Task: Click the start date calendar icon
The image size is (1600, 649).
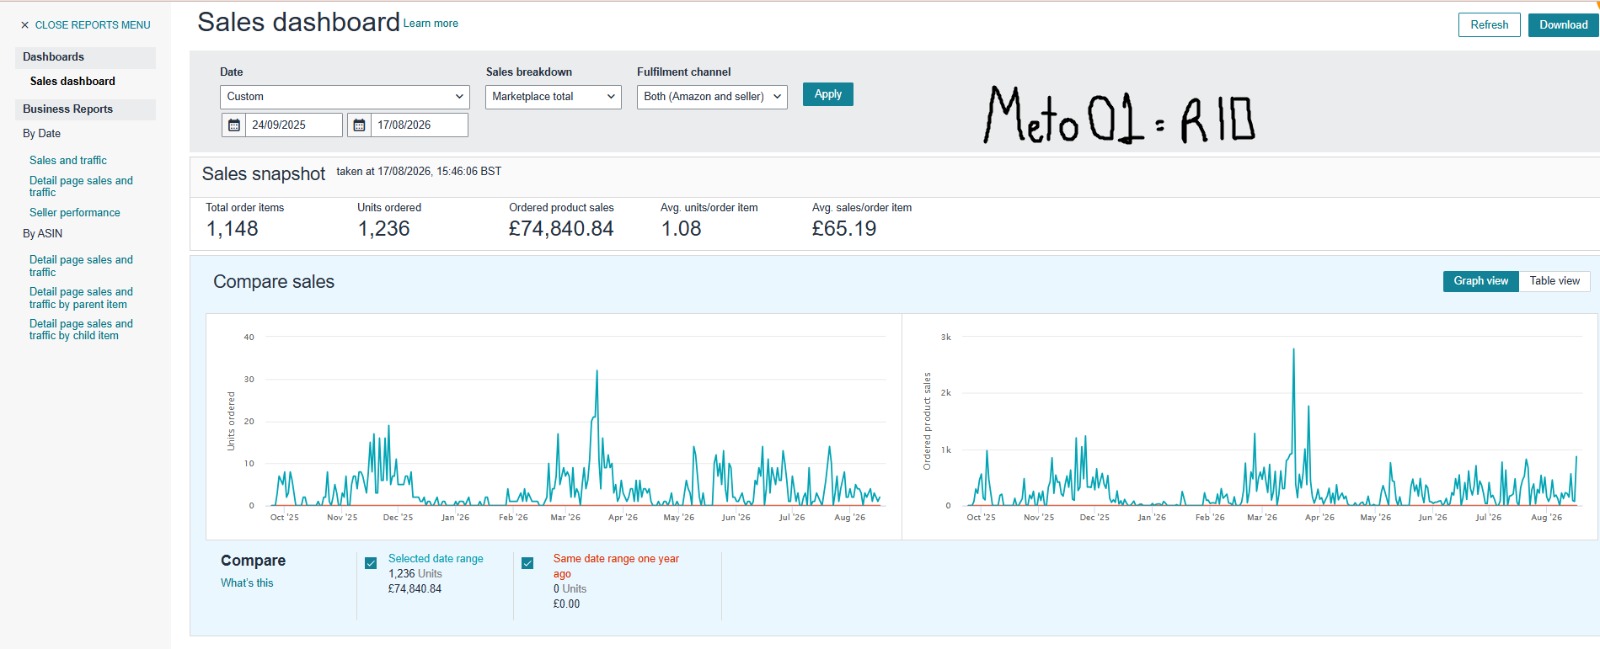Action: (x=234, y=125)
